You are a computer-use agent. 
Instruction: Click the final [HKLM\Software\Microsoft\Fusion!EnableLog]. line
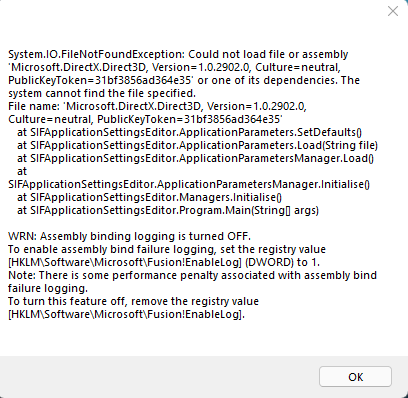click(x=127, y=314)
